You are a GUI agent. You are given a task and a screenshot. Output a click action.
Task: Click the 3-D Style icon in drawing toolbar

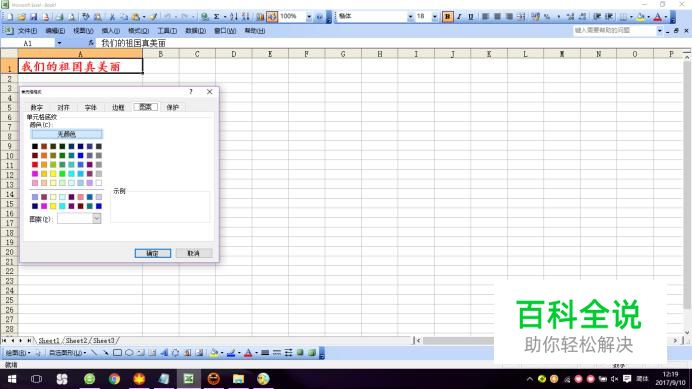pos(312,353)
